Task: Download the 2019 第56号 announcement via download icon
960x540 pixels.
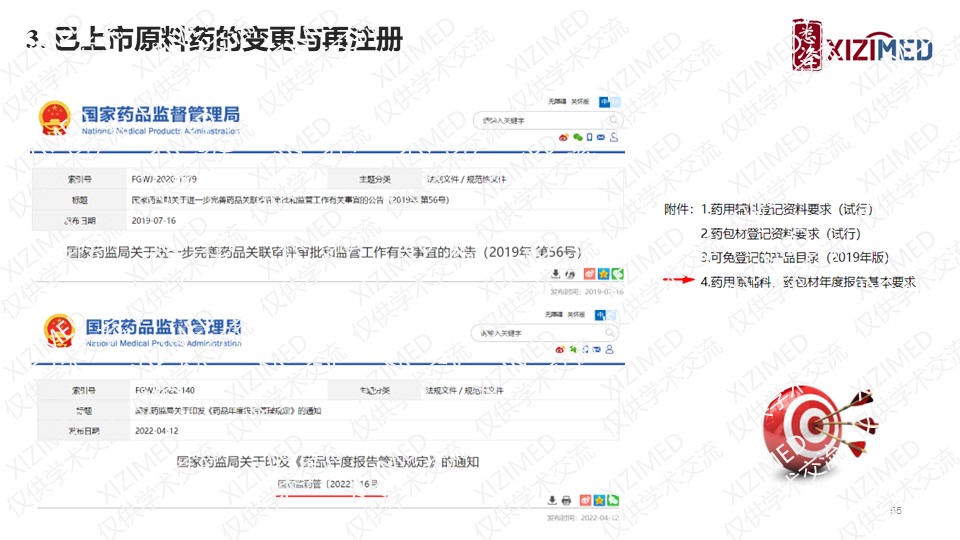Action: coord(556,274)
